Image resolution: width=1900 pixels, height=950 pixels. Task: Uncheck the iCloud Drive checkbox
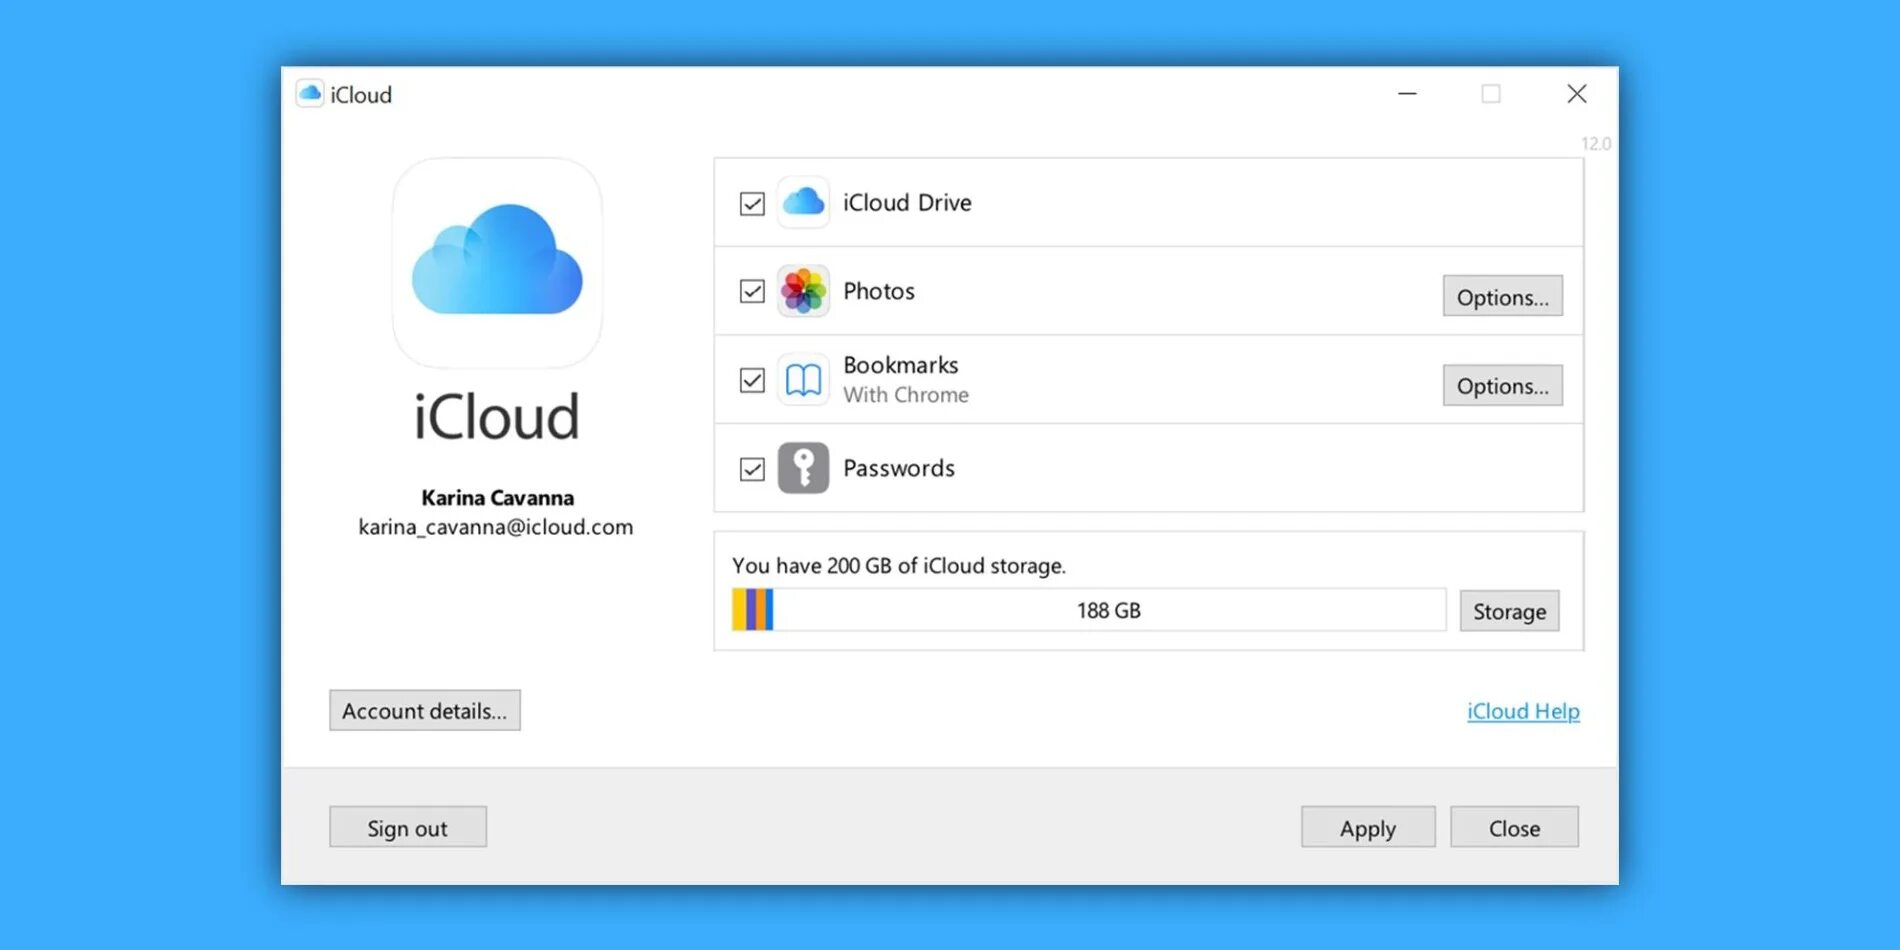[x=752, y=203]
